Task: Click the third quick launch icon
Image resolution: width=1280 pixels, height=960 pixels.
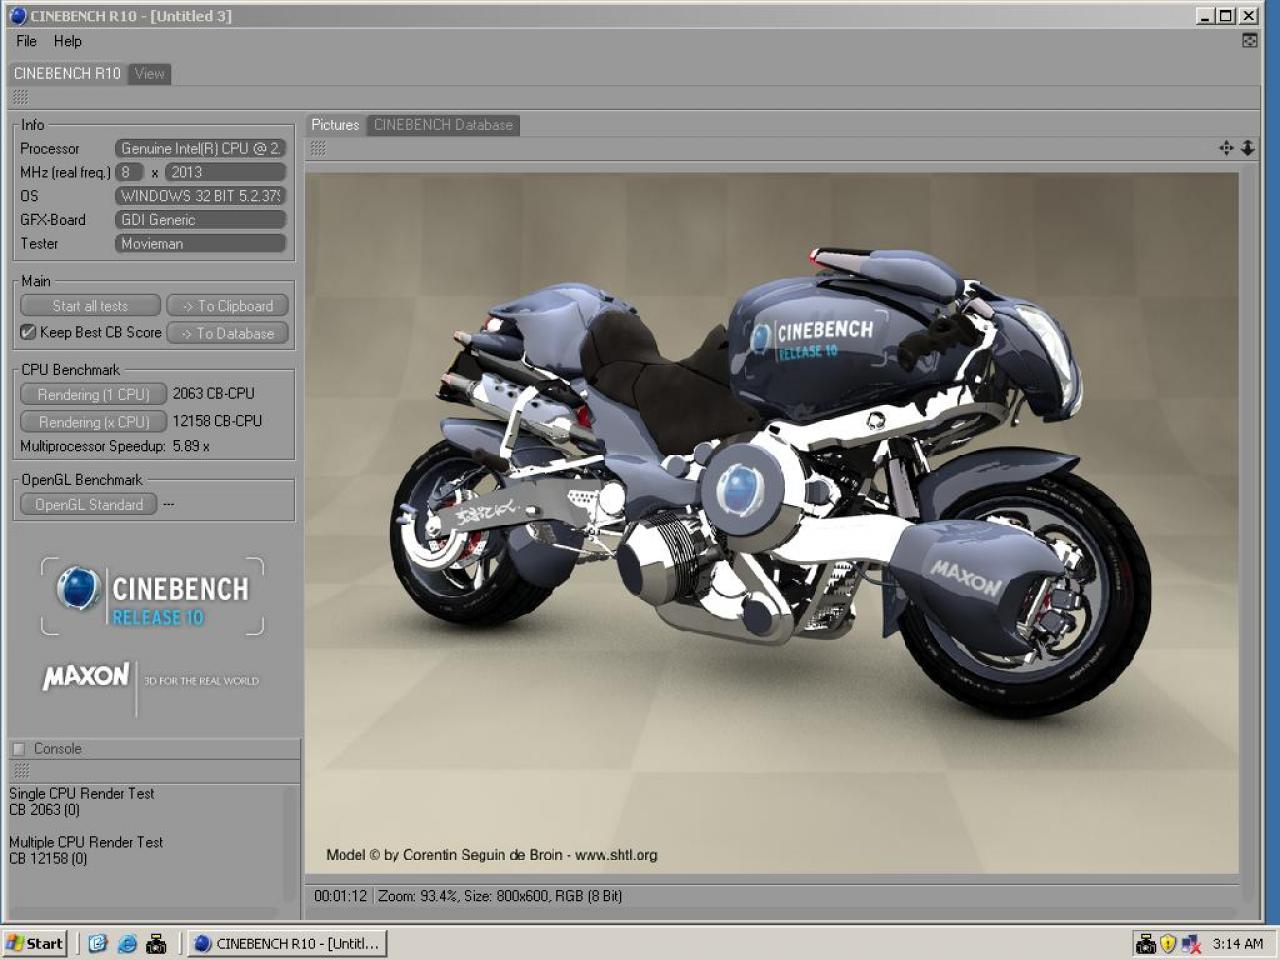Action: point(156,943)
